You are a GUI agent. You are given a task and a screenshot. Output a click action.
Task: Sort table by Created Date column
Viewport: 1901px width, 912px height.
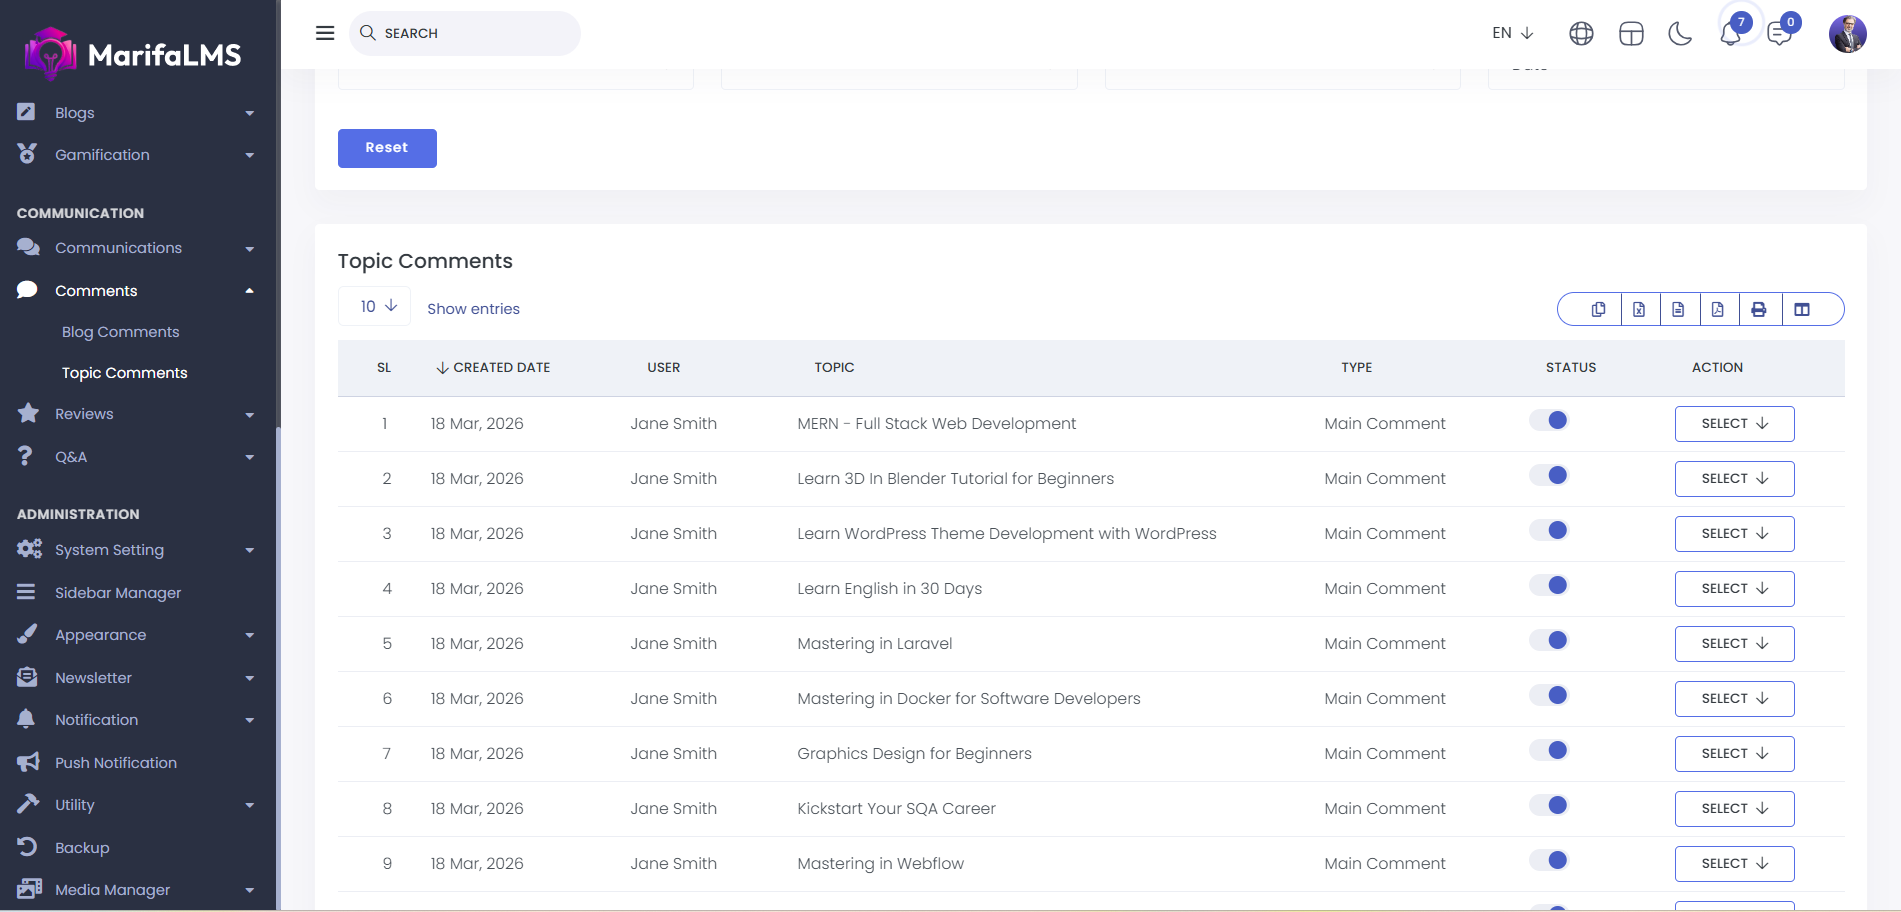[x=493, y=368]
